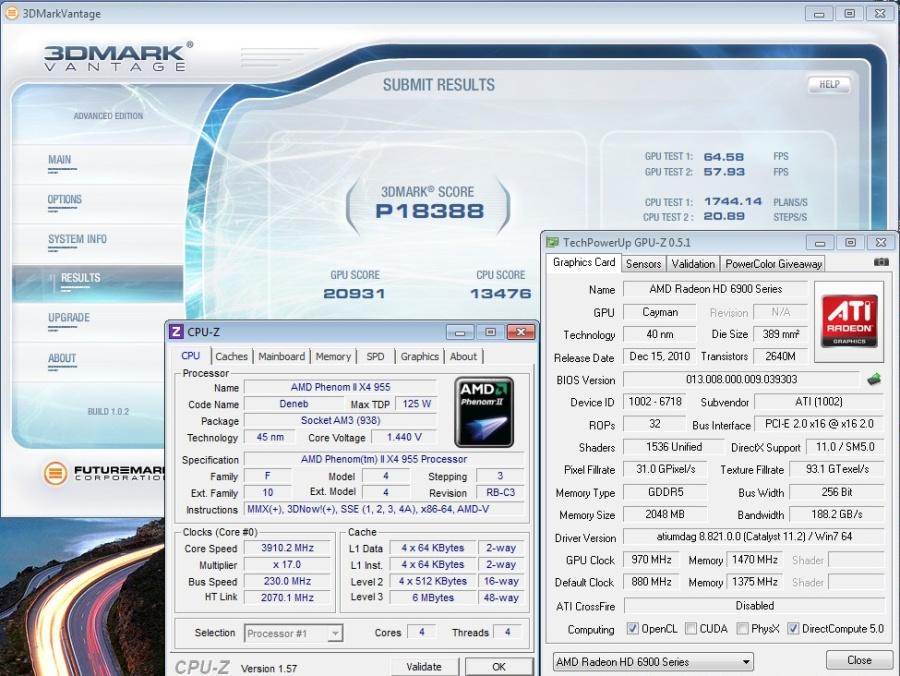Close the GPU-Z window with the X
Viewport: 900px width, 676px height.
click(880, 243)
